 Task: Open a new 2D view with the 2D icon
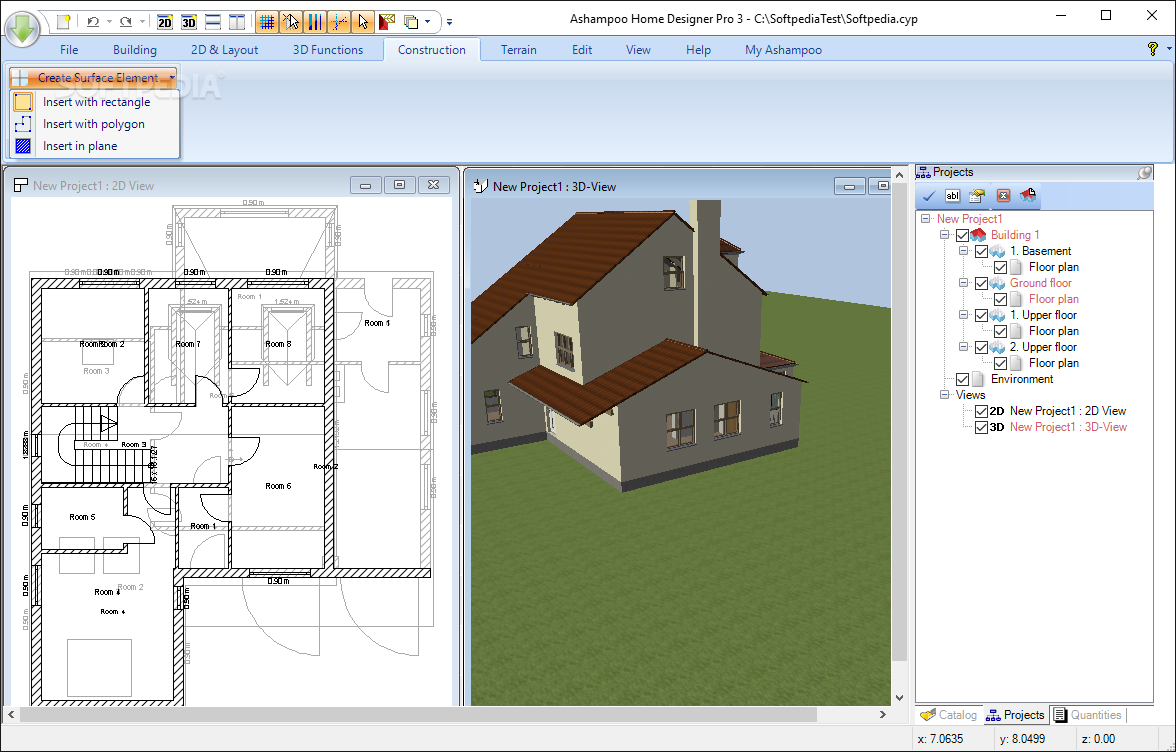click(165, 22)
